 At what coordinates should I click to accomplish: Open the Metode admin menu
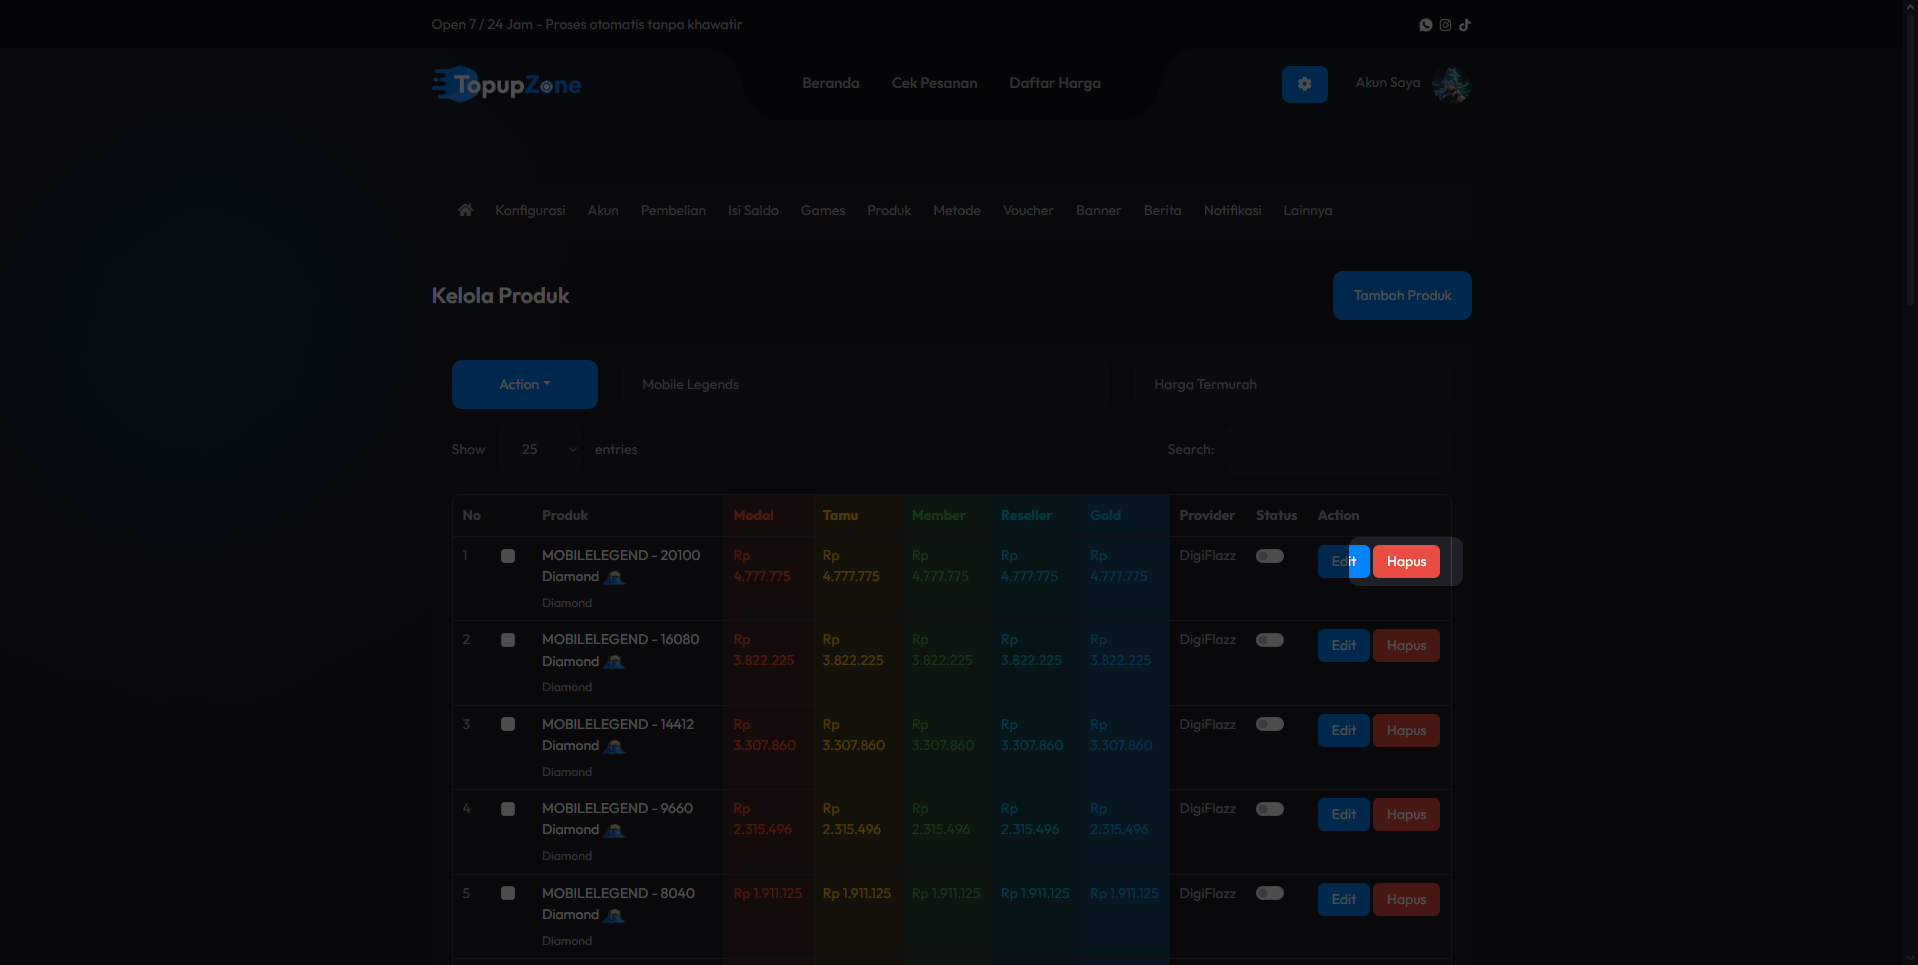[x=957, y=210]
